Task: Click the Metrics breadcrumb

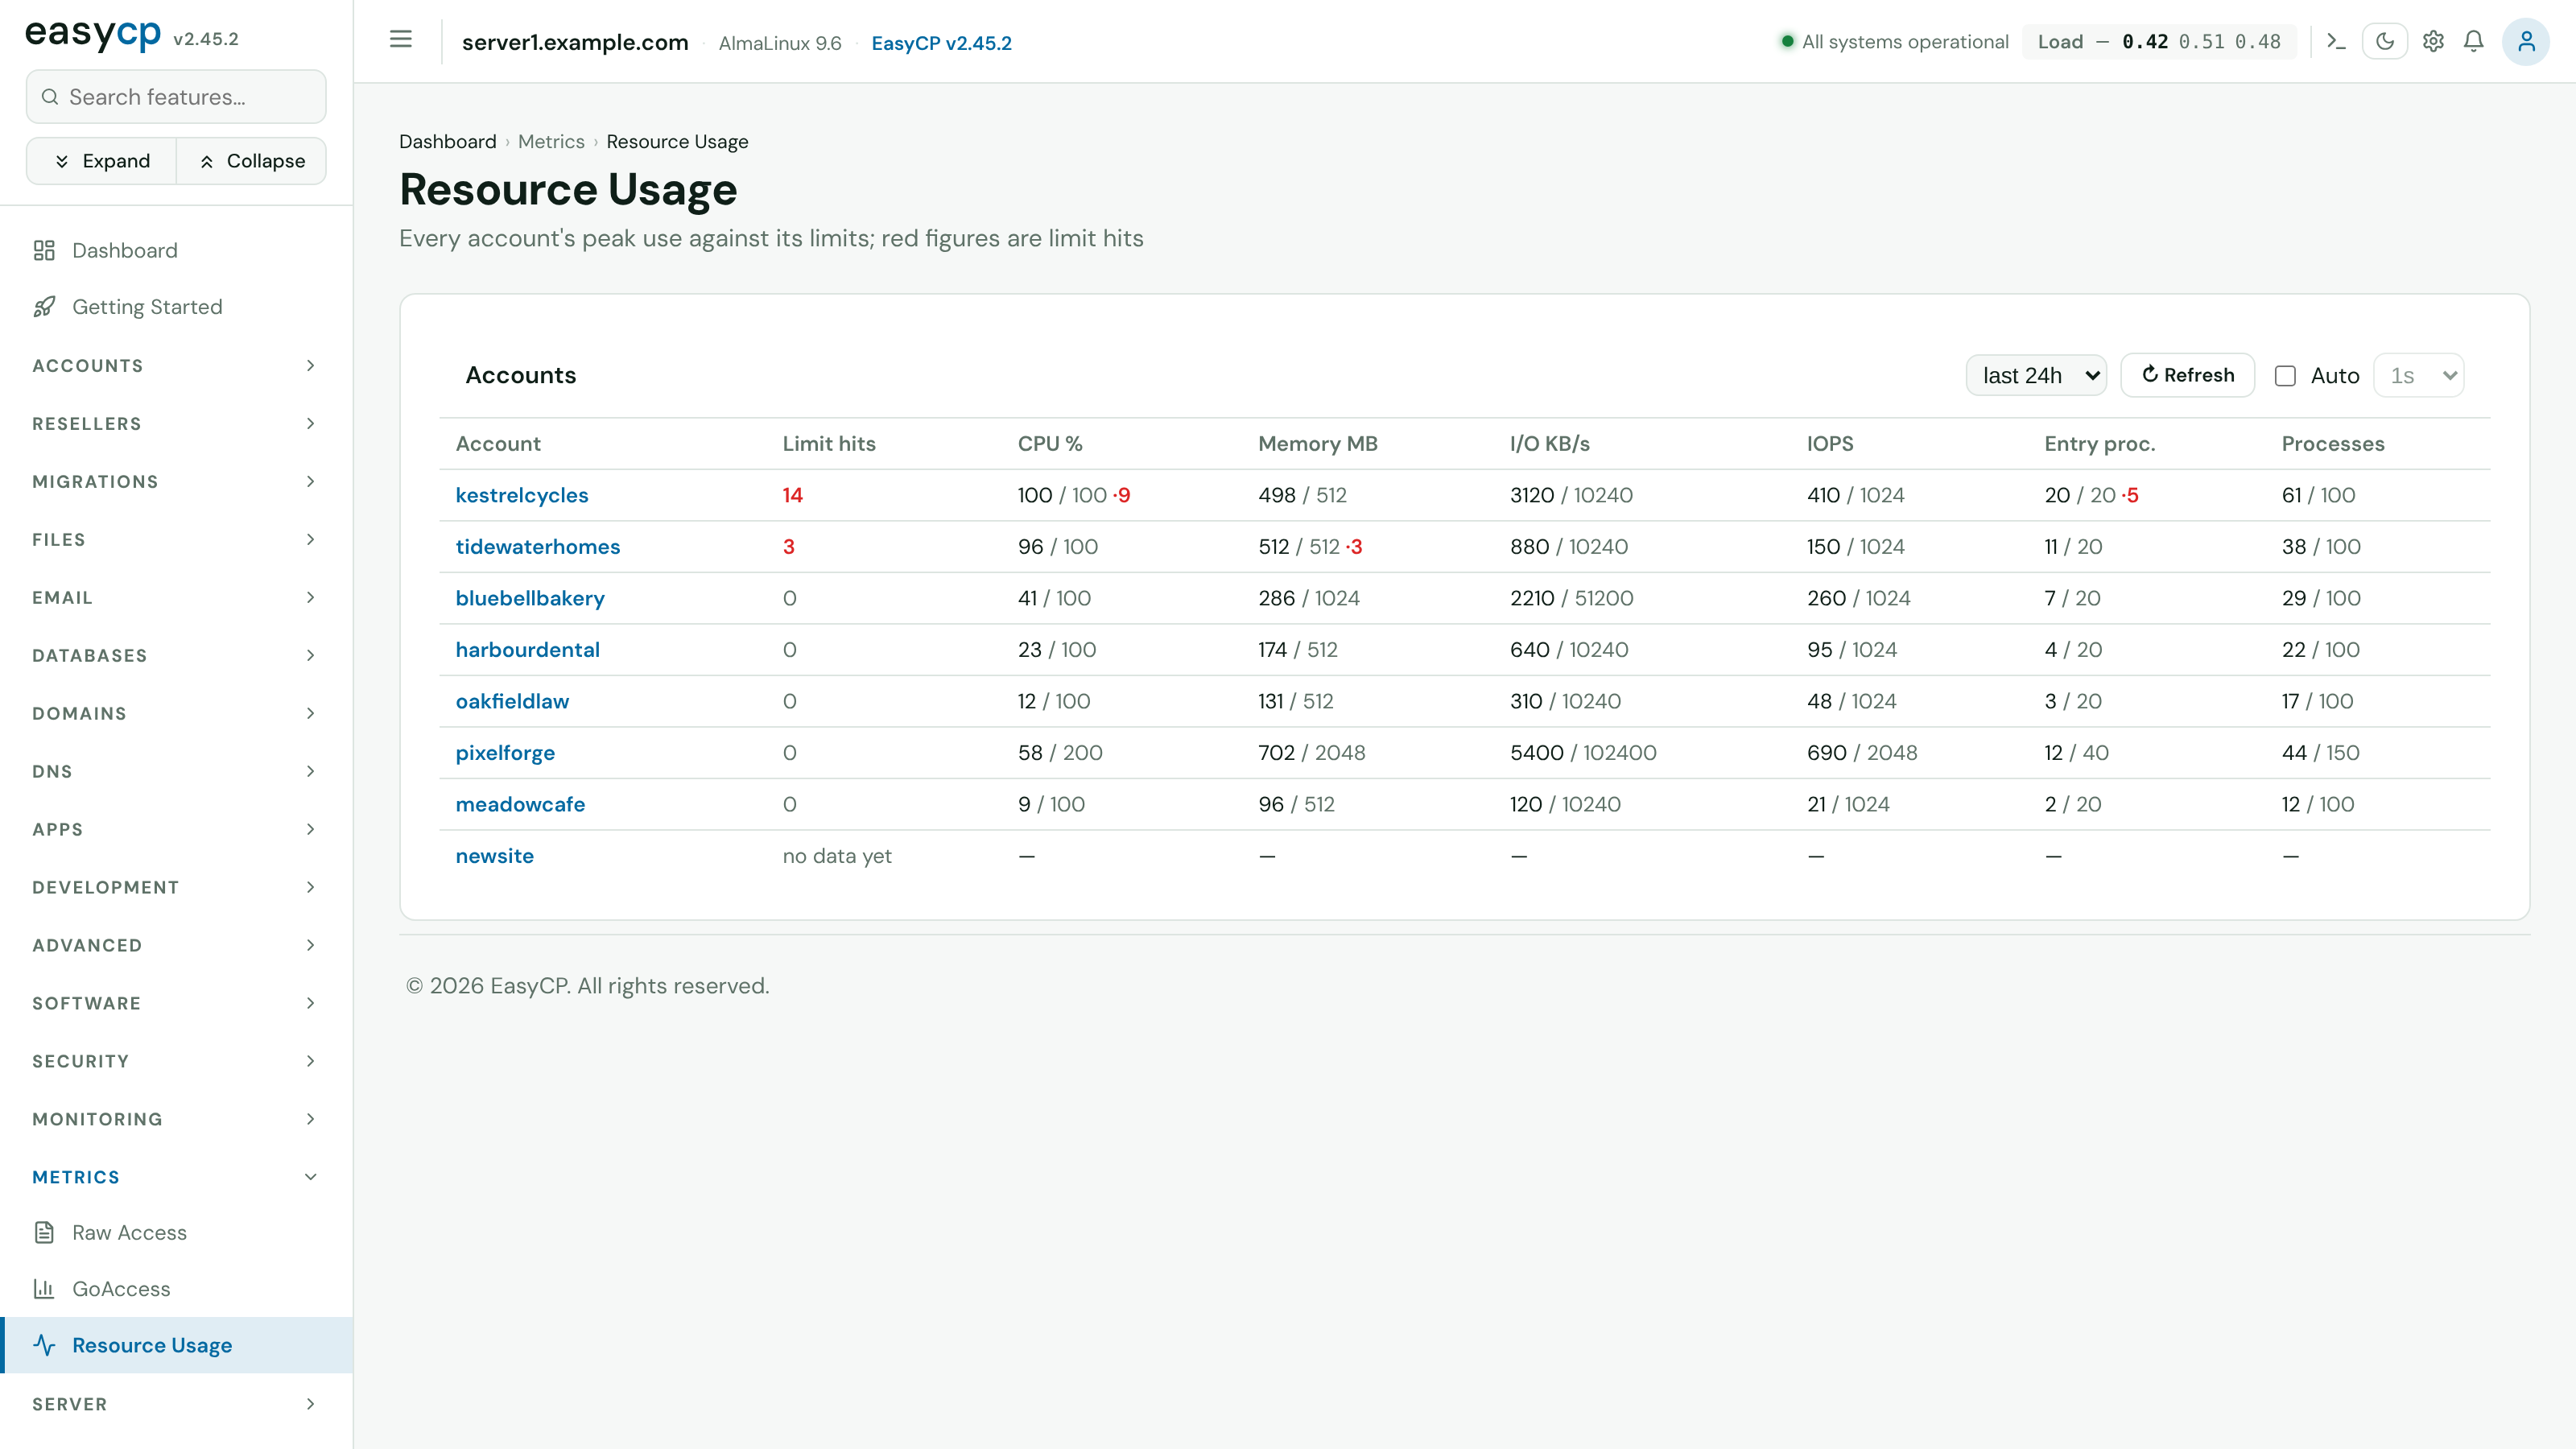Action: (551, 141)
